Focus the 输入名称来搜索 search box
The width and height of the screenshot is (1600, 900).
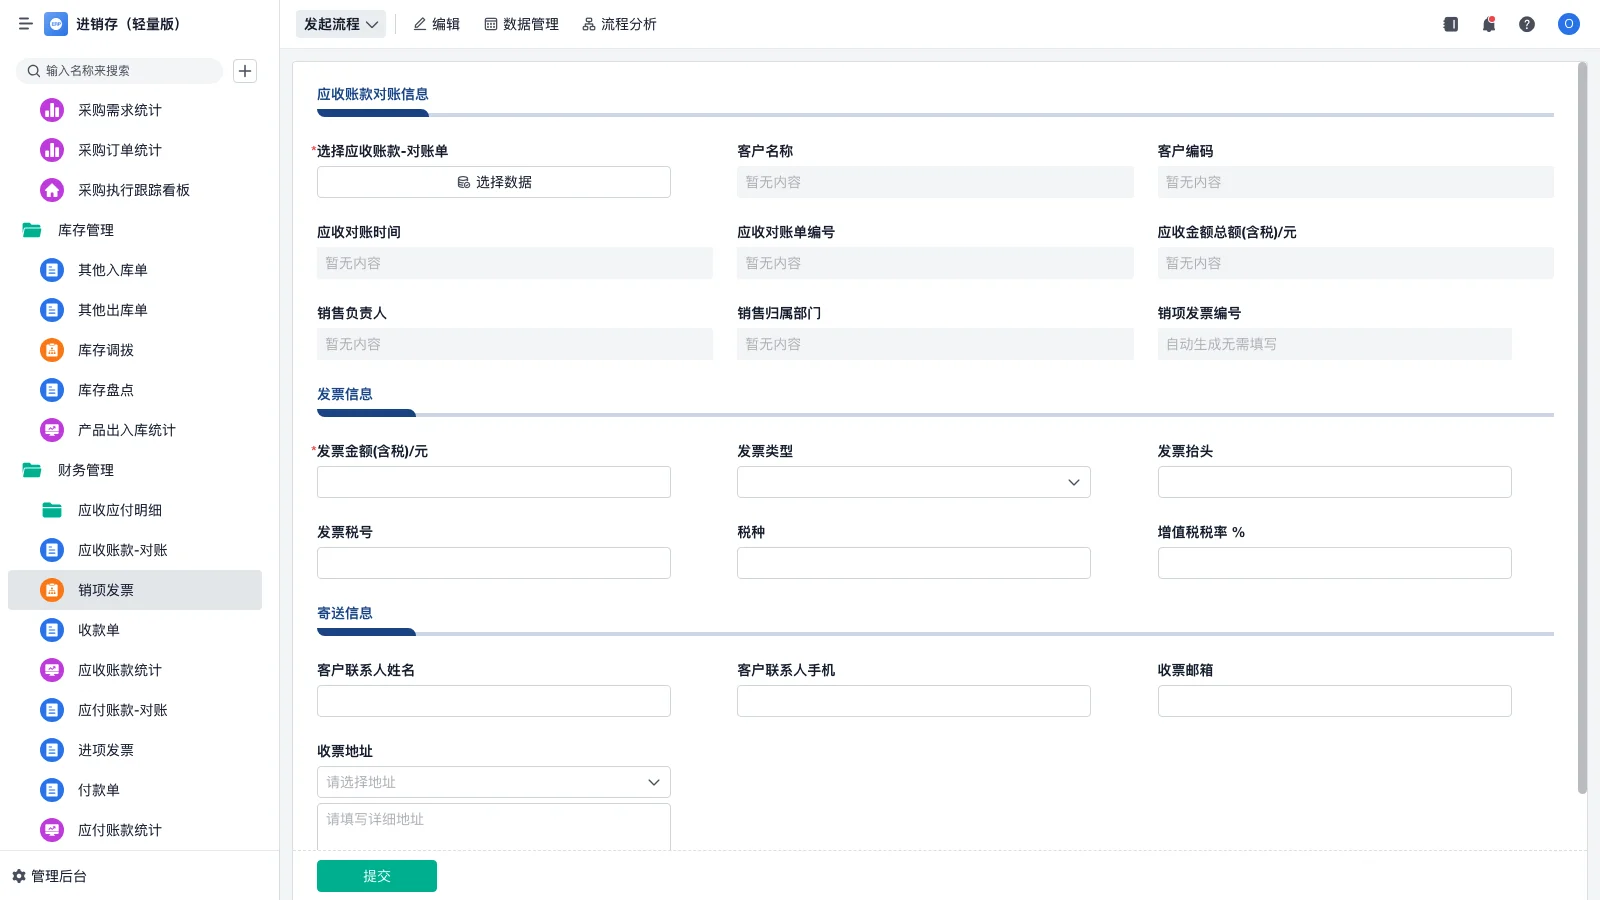[x=120, y=71]
